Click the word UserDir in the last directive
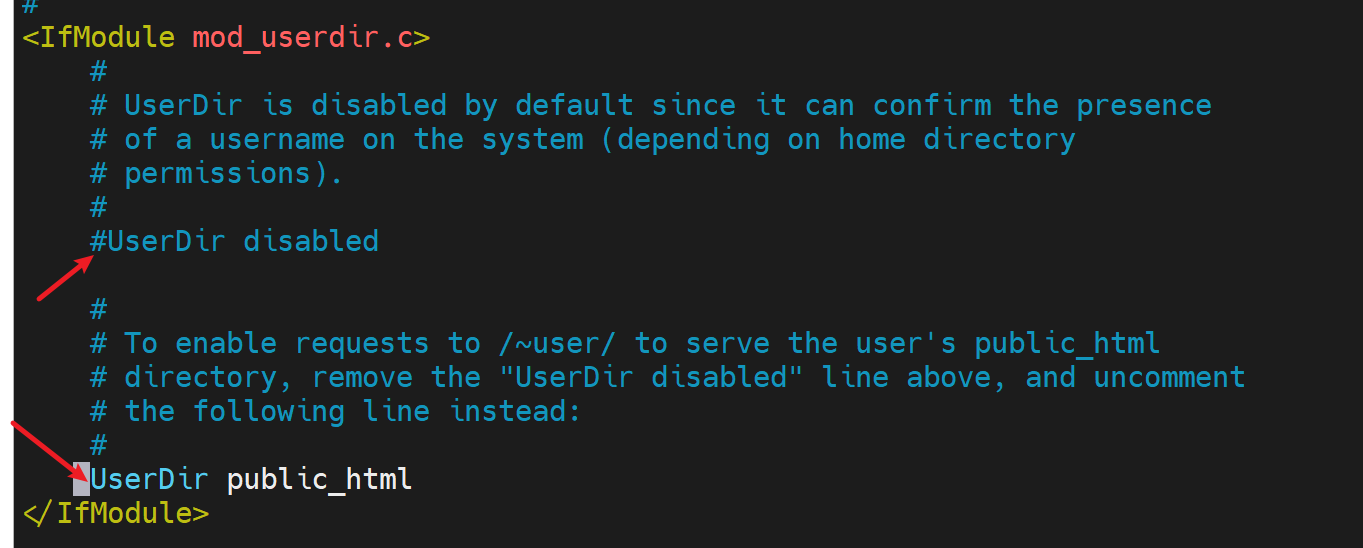Image resolution: width=1363 pixels, height=548 pixels. click(149, 479)
